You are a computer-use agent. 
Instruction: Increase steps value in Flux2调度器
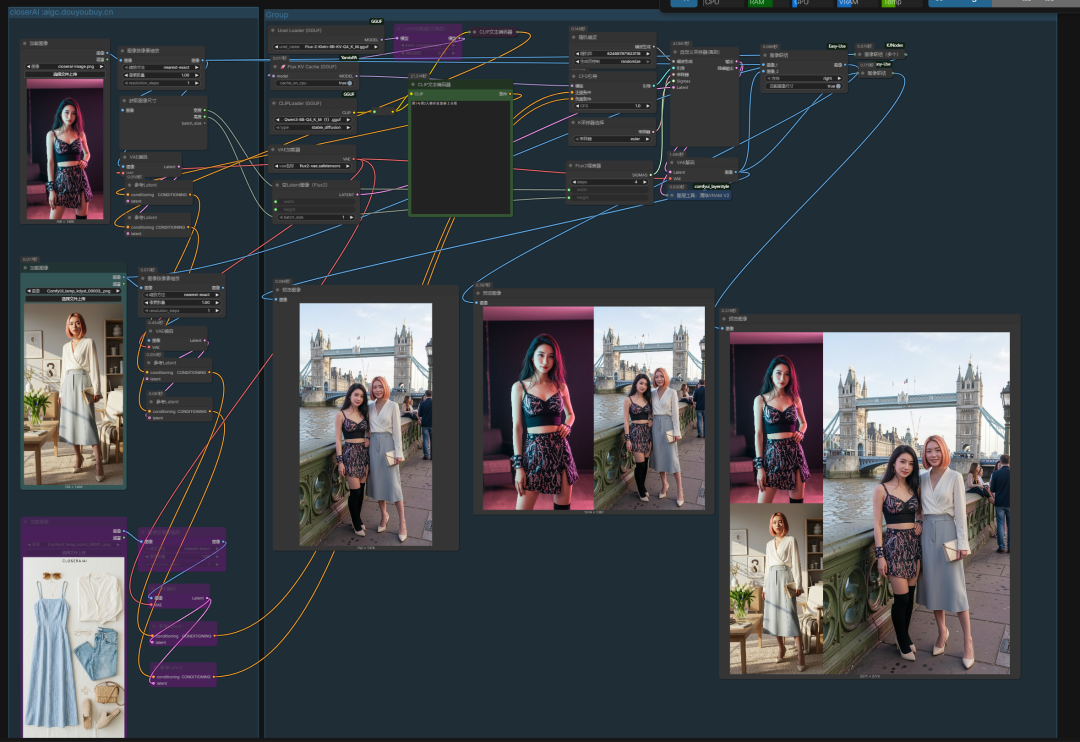point(647,182)
